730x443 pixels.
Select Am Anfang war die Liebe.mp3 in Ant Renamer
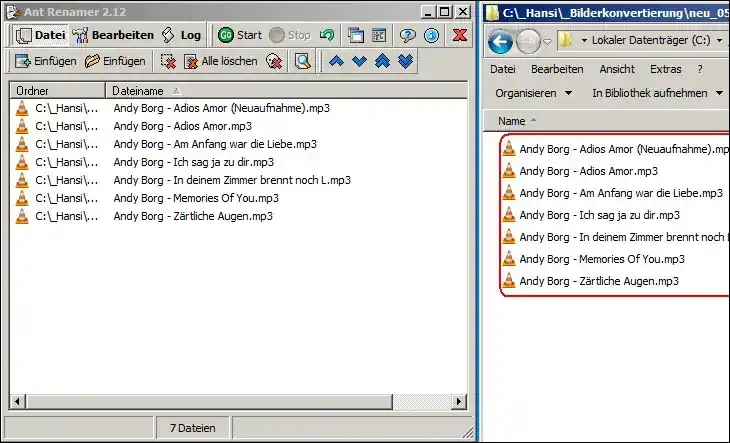[x=215, y=144]
